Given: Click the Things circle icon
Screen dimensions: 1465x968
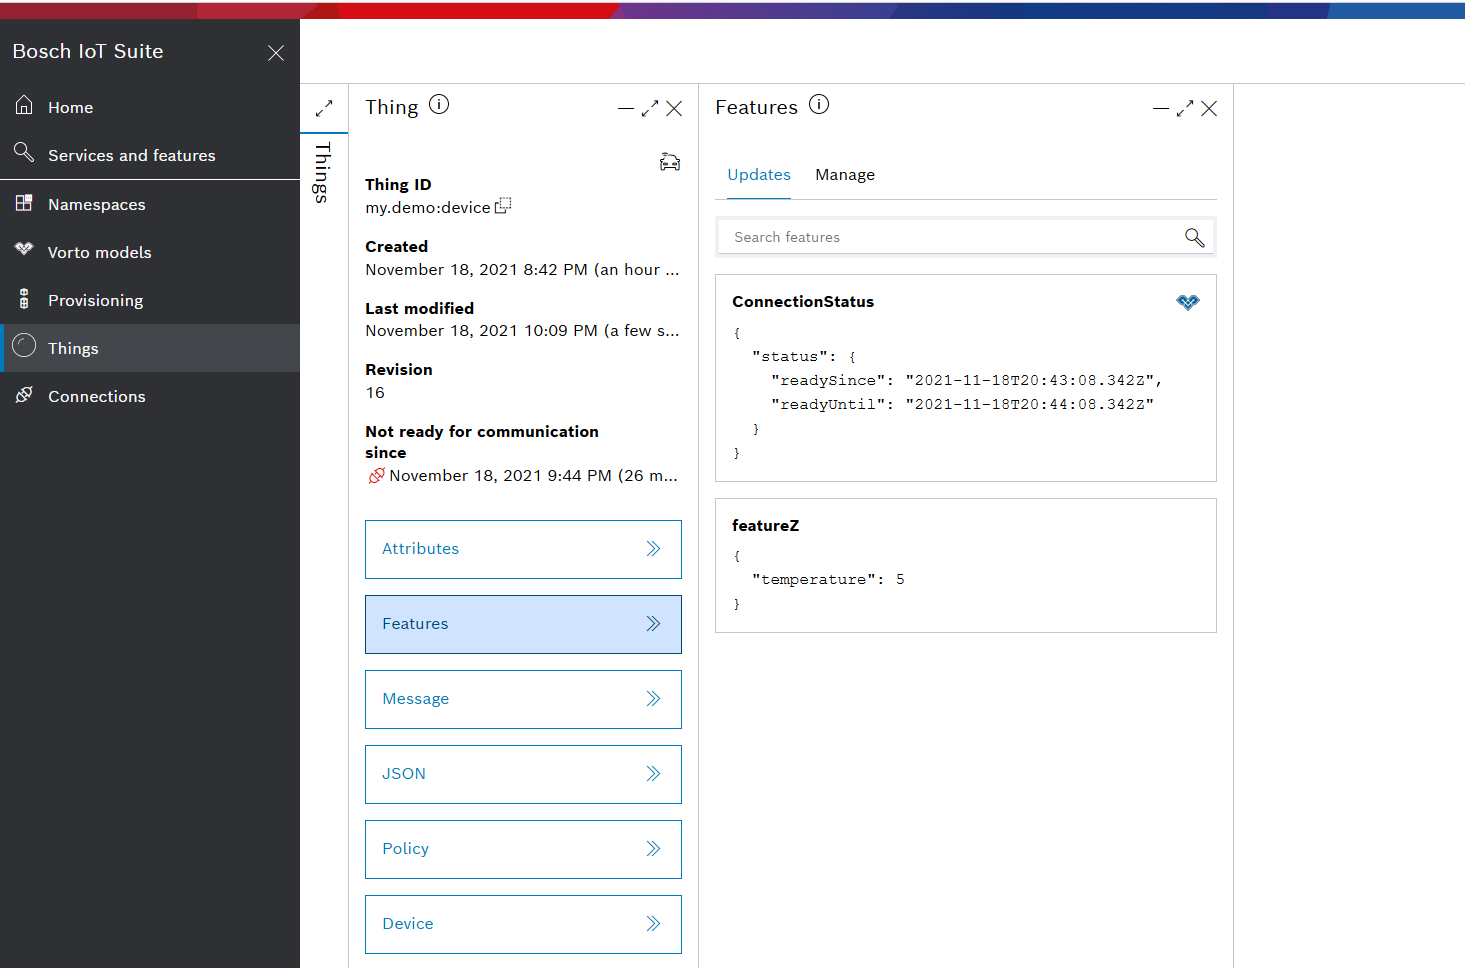Looking at the screenshot, I should point(24,346).
